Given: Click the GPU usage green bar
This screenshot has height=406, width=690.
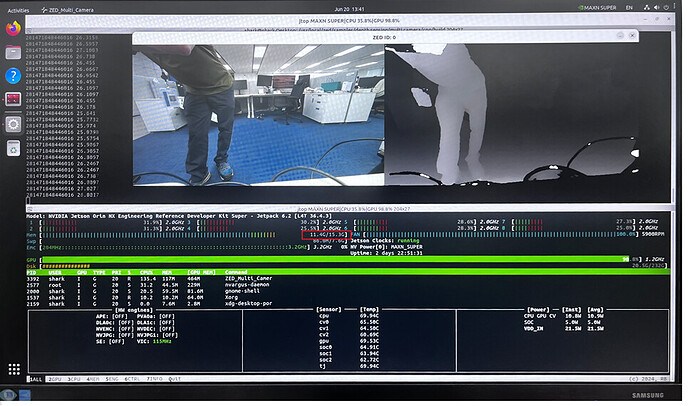Looking at the screenshot, I should tap(335, 260).
